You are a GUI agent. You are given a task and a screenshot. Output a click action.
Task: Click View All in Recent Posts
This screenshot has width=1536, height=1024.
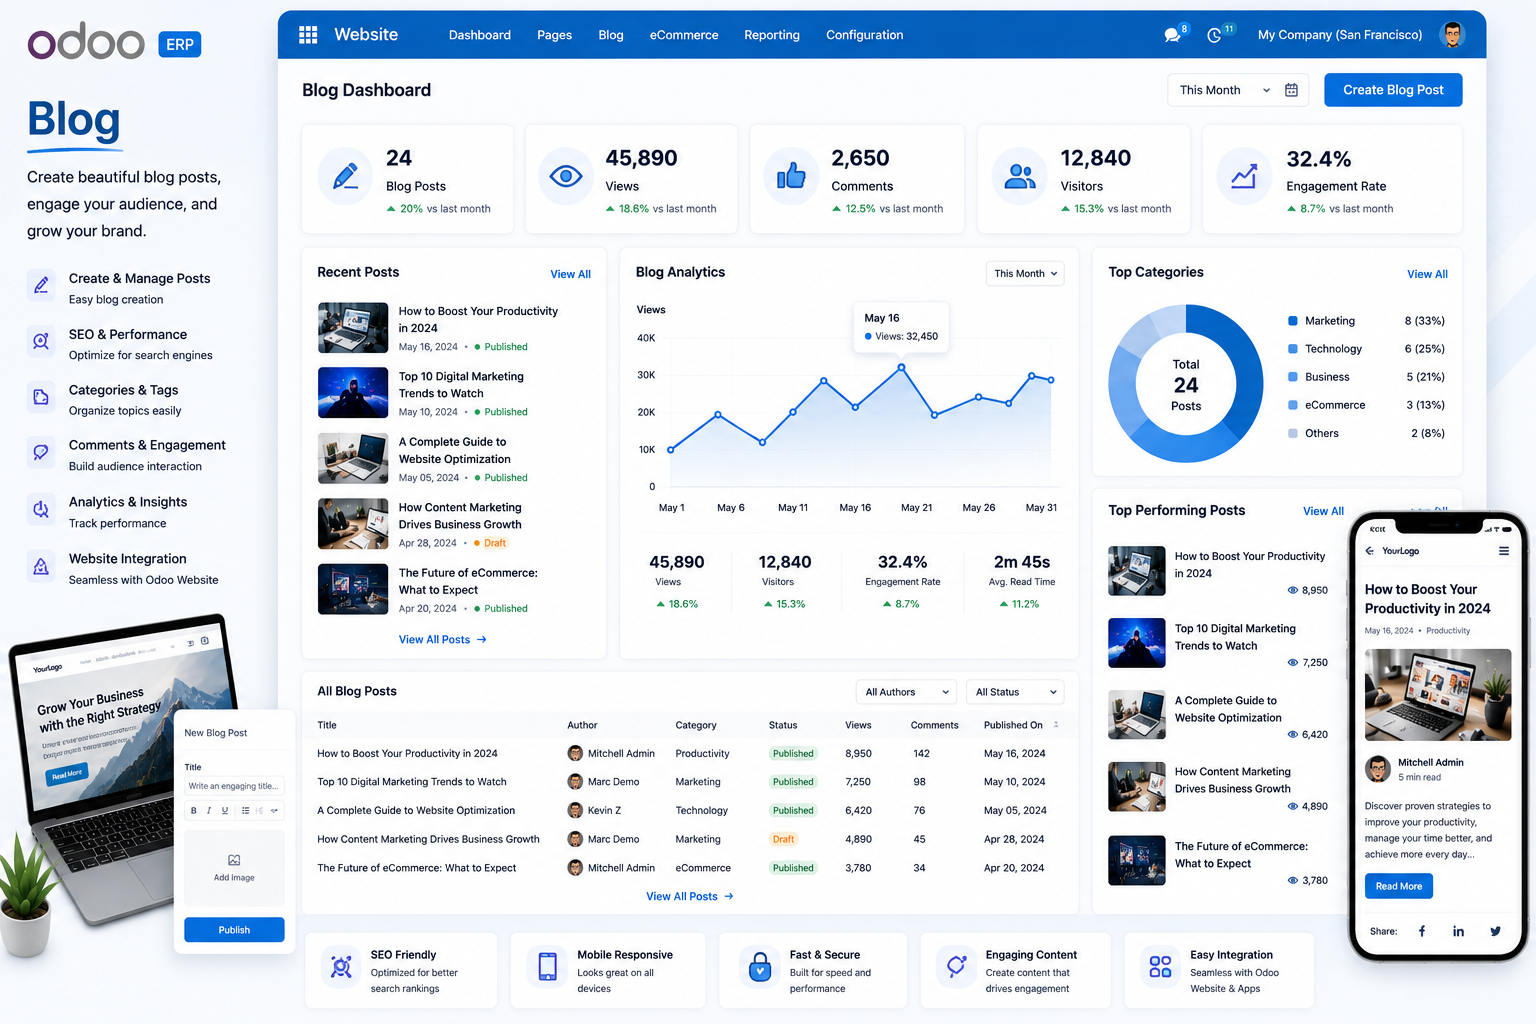[570, 274]
